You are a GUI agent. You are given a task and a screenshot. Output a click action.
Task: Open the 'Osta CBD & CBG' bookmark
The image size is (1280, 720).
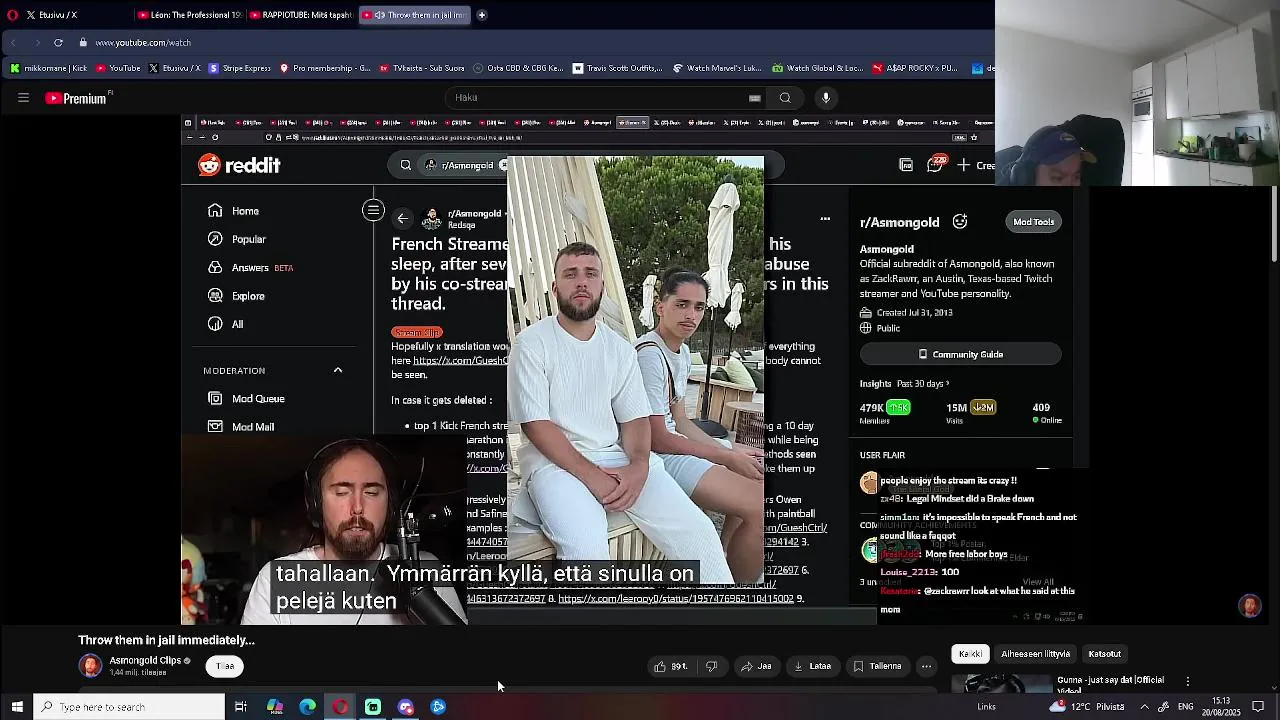pyautogui.click(x=518, y=68)
